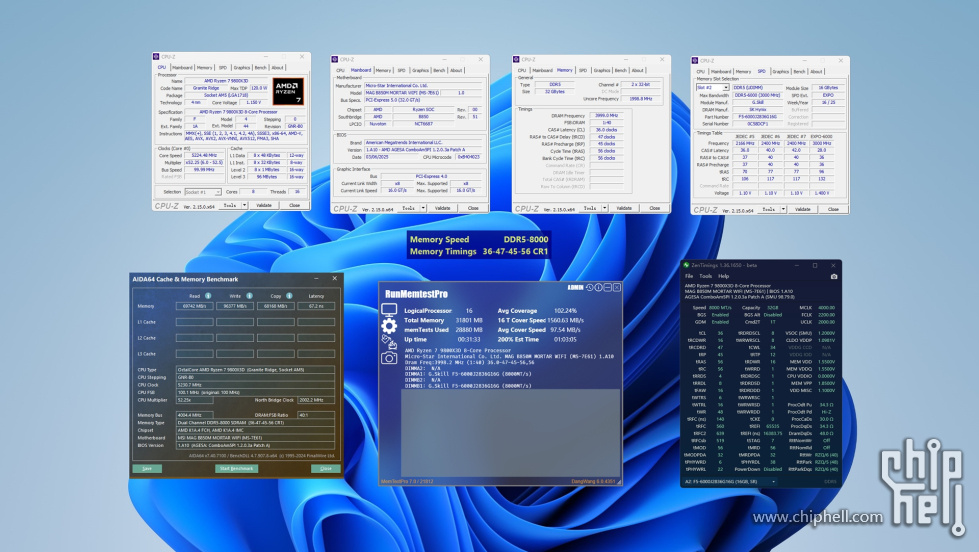Click DRAM Frequency value in CPU-Z Memory window
The width and height of the screenshot is (979, 552).
(x=606, y=116)
